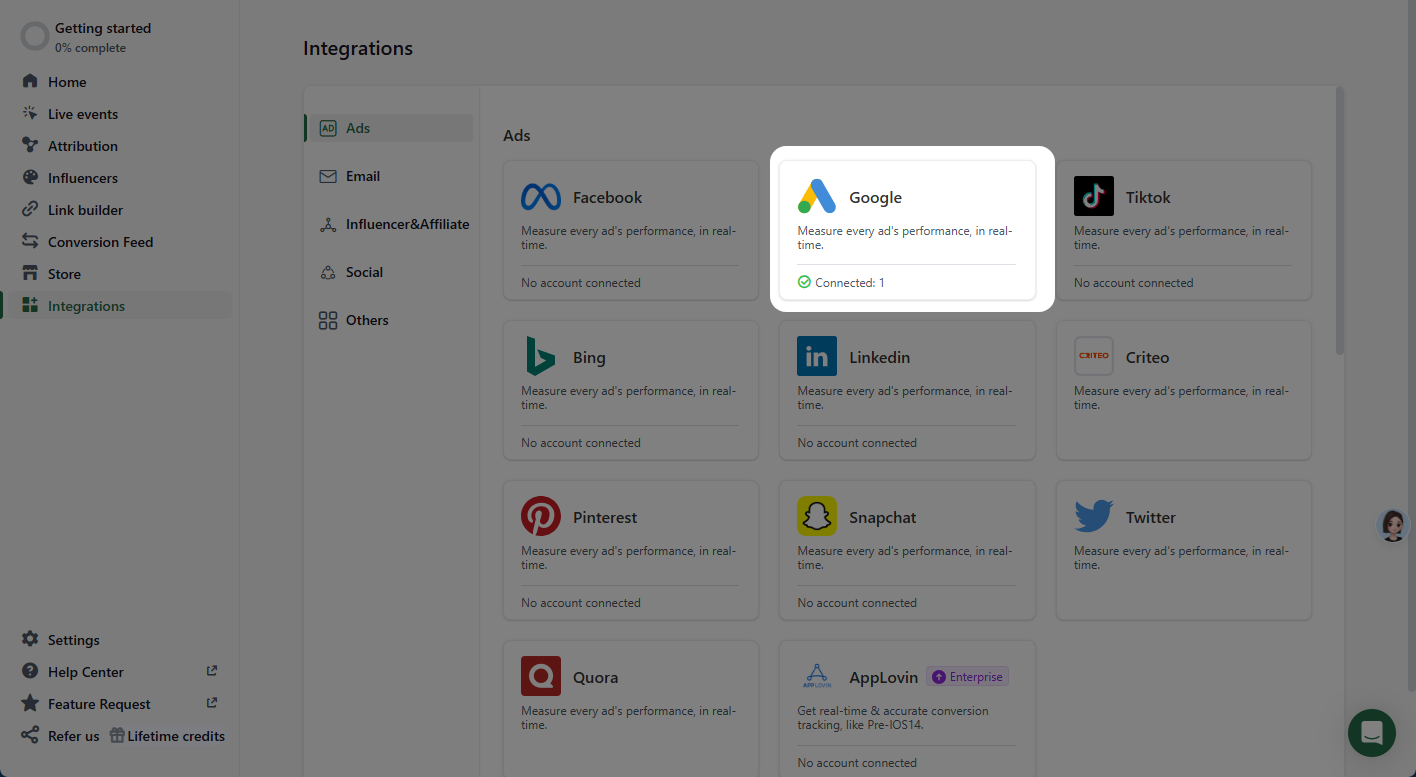Click the Quora logo icon
Screen dimensions: 1416x777
click(x=541, y=676)
